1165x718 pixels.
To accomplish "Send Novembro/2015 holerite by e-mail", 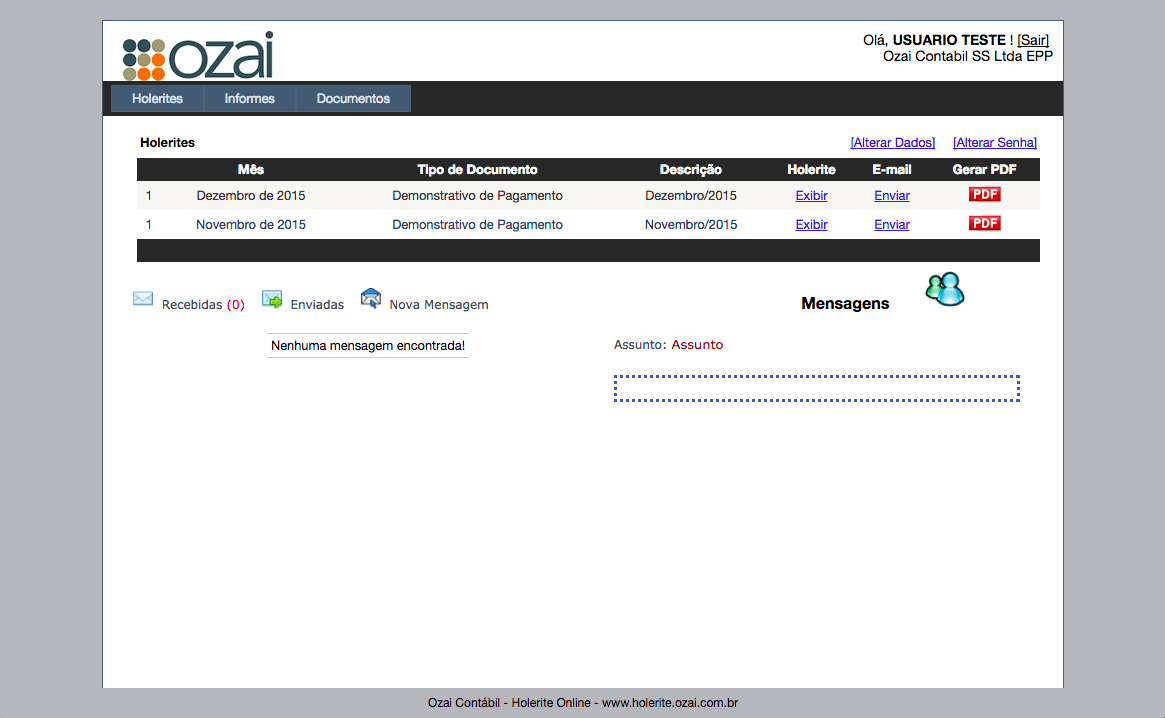I will (891, 225).
